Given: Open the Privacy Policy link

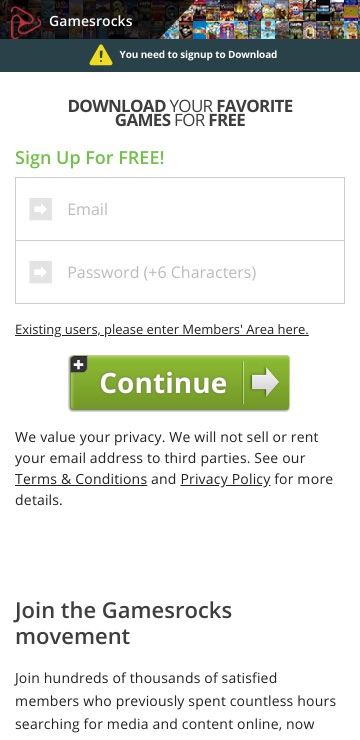Looking at the screenshot, I should coord(226,479).
